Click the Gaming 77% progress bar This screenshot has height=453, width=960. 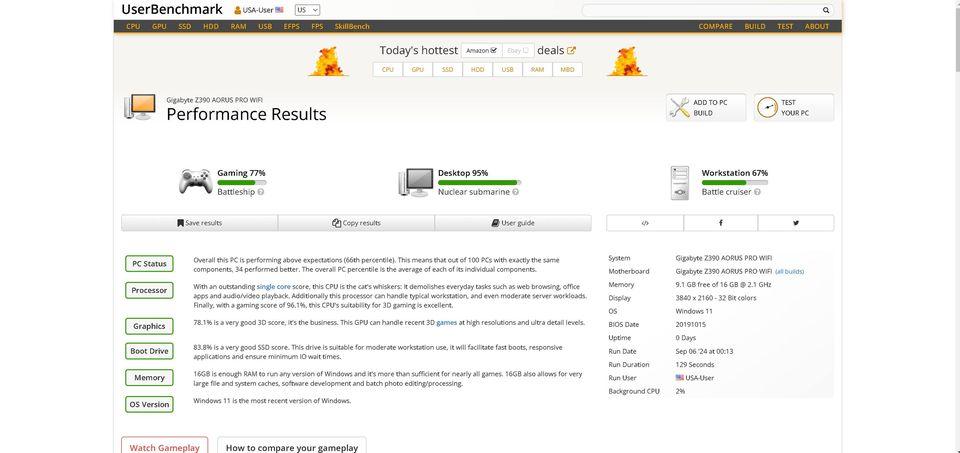coord(242,182)
